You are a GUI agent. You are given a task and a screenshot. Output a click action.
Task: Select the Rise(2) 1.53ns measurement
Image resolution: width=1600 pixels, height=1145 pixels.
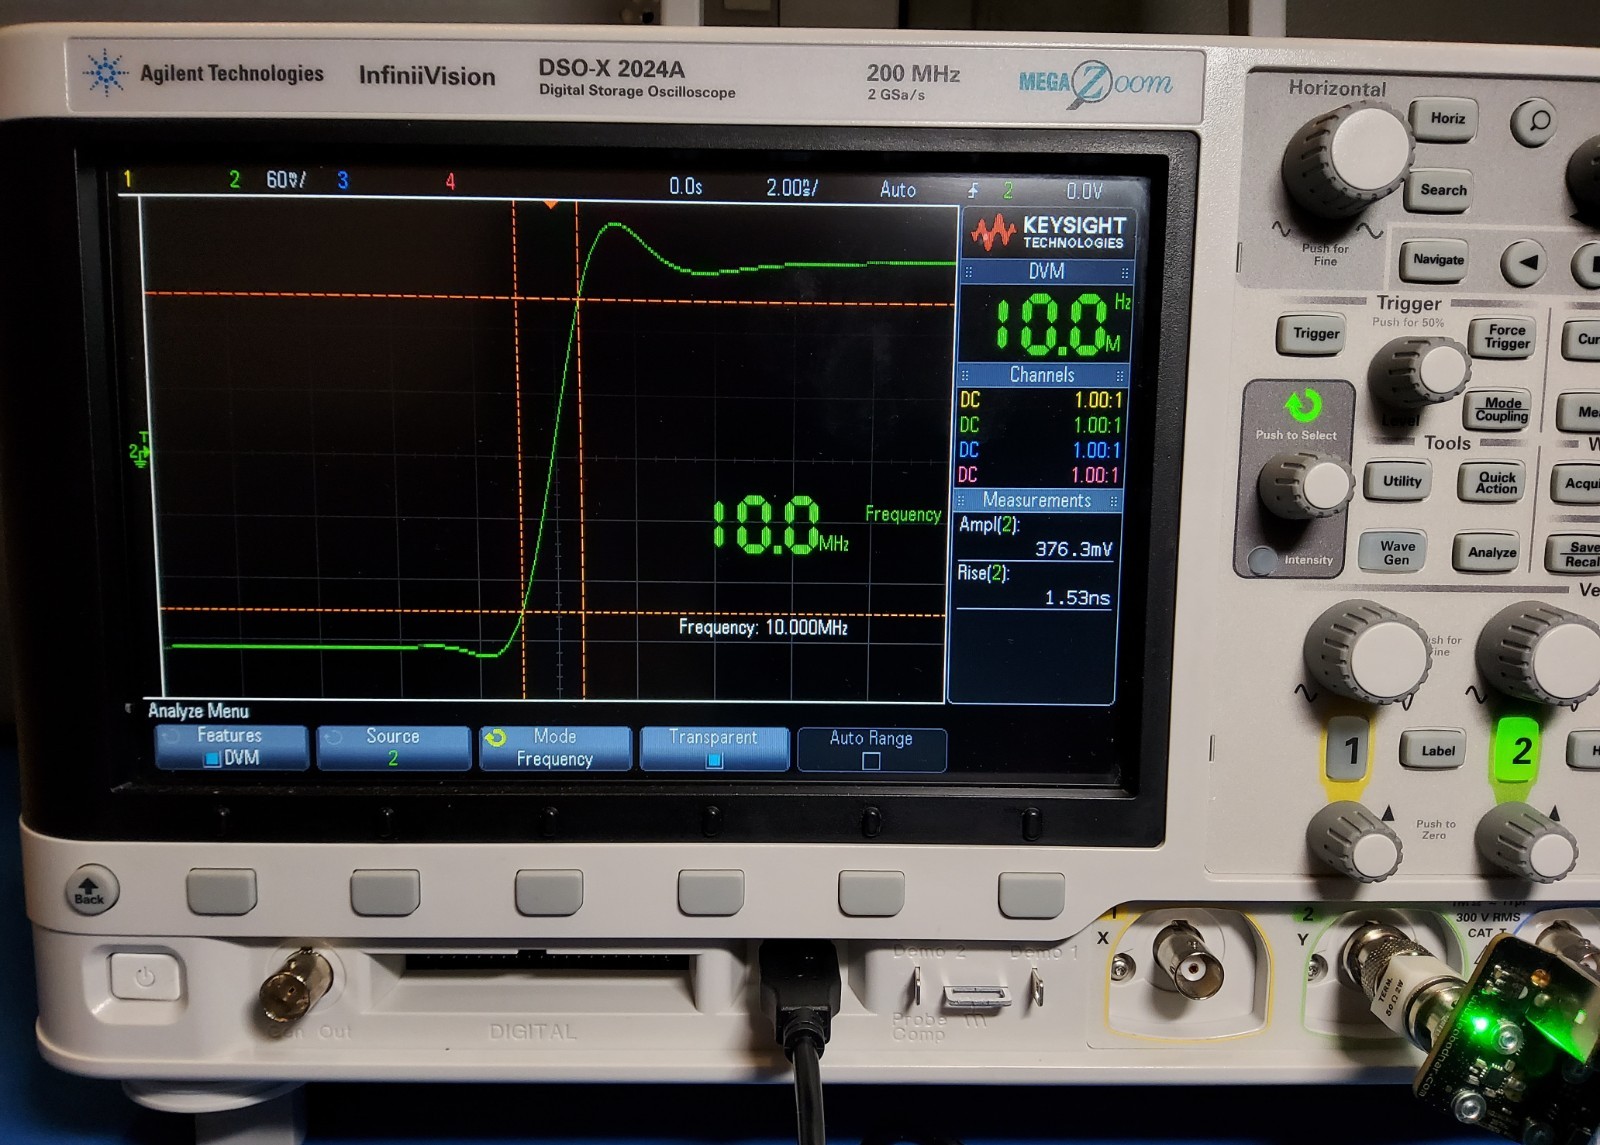(1034, 586)
